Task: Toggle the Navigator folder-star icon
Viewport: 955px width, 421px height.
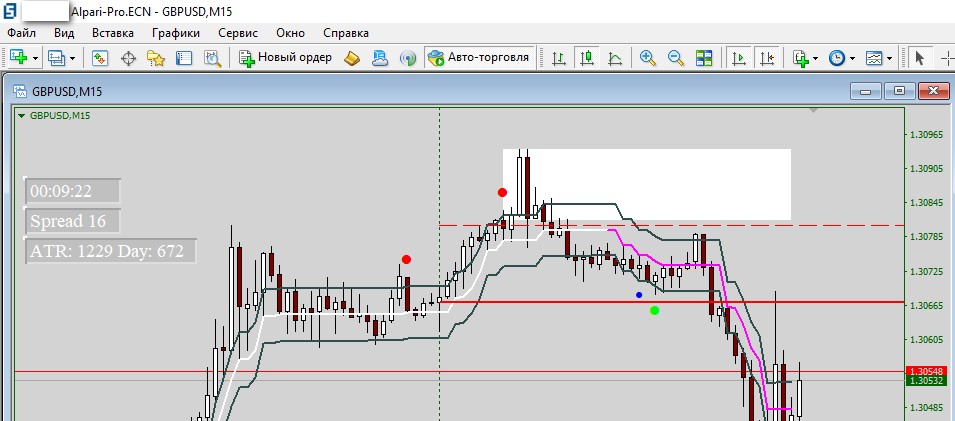Action: (x=156, y=58)
